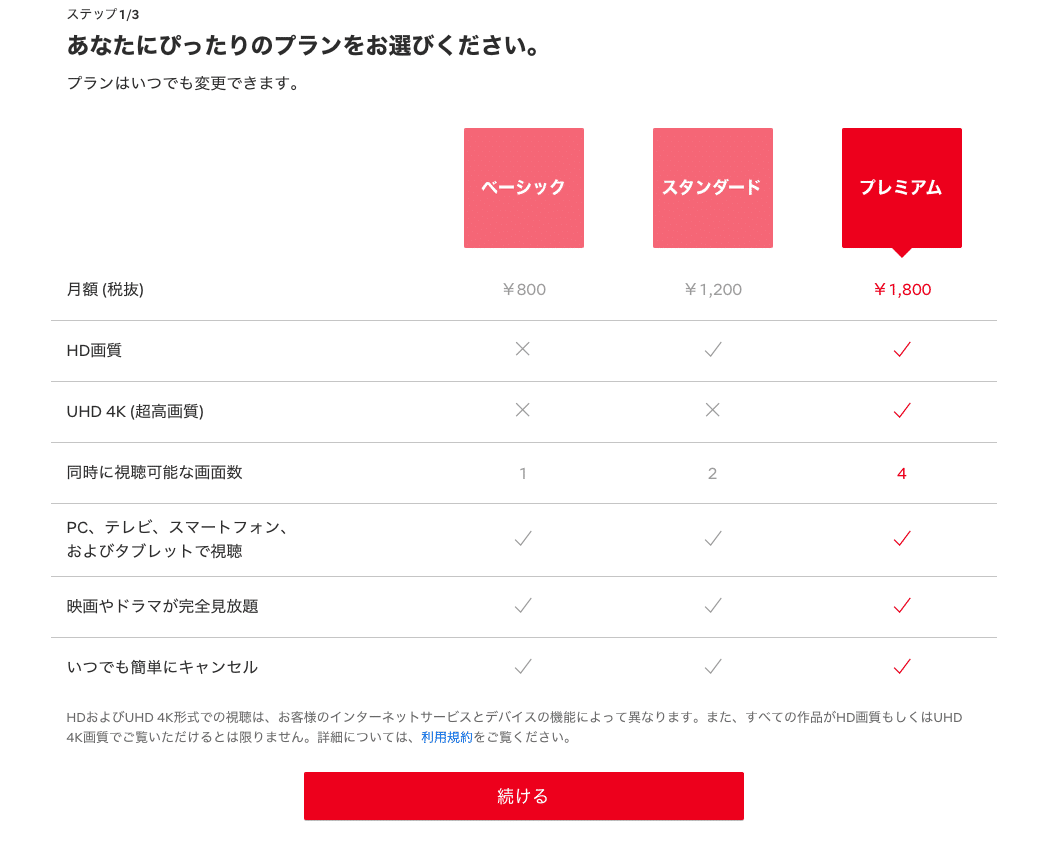Screen dimensions: 1046x868
Task: Select the ベーシック plan tile
Action: coord(524,187)
